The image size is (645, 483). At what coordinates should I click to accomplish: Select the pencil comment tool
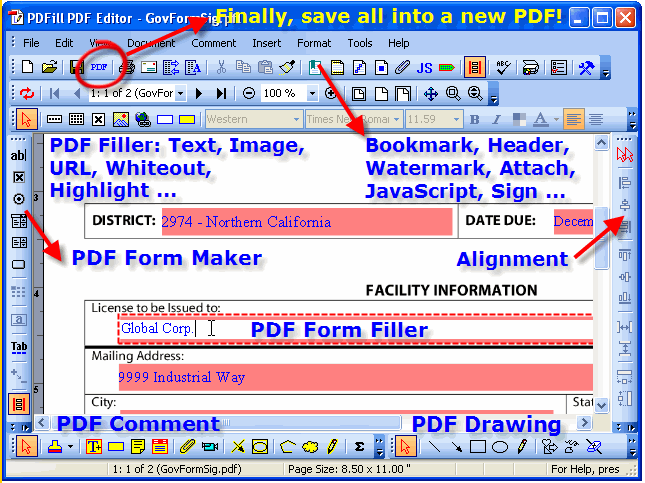[332, 446]
